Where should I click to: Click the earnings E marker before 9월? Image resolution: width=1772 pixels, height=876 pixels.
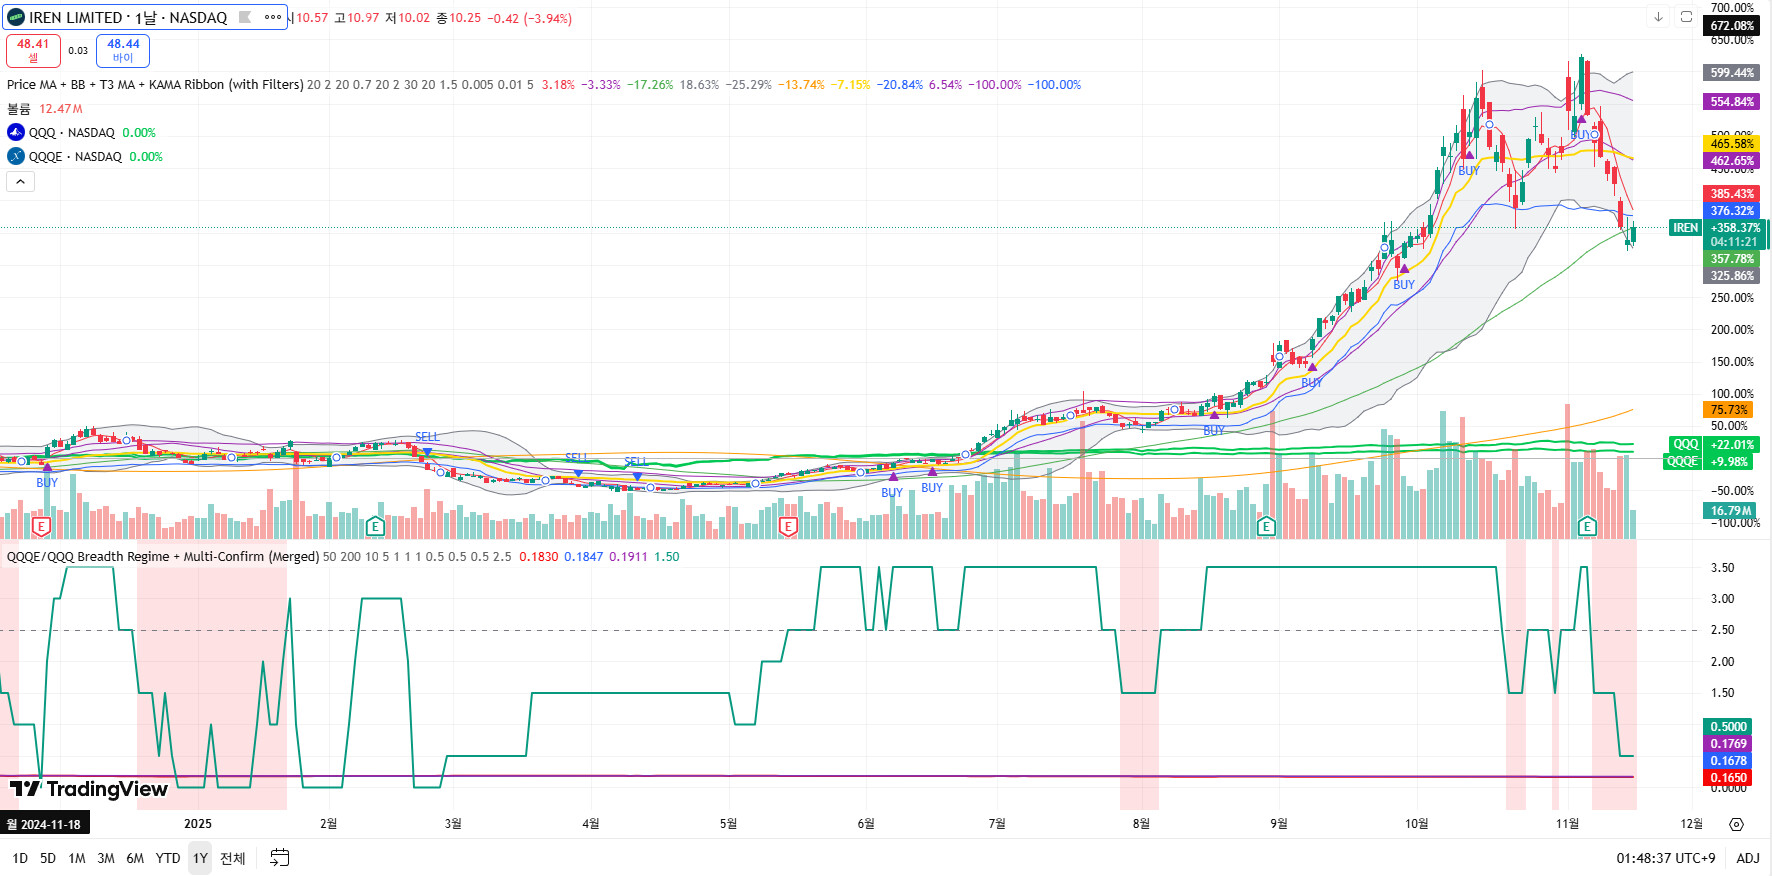pos(1266,526)
